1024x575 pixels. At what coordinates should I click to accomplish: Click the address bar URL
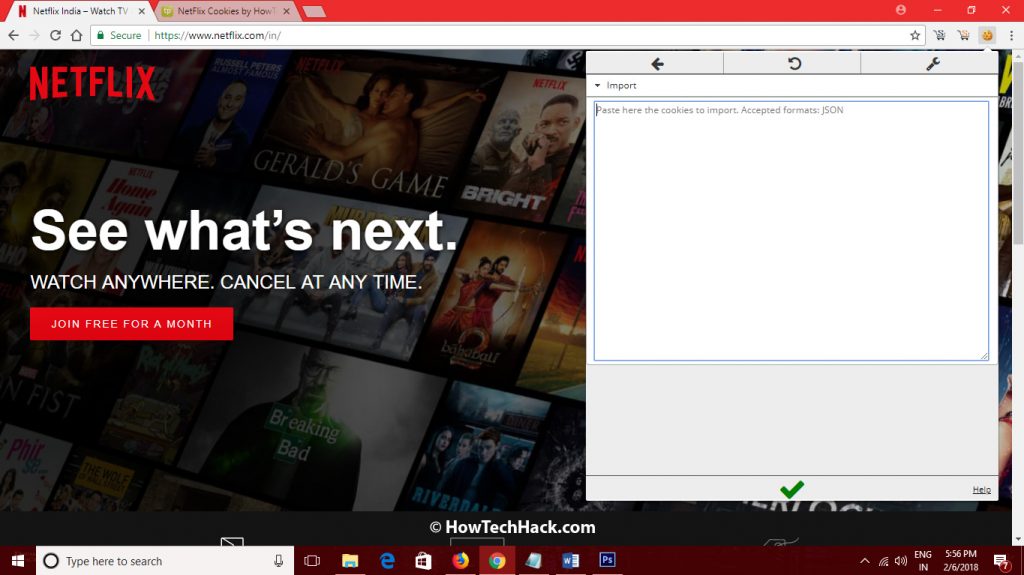click(217, 35)
